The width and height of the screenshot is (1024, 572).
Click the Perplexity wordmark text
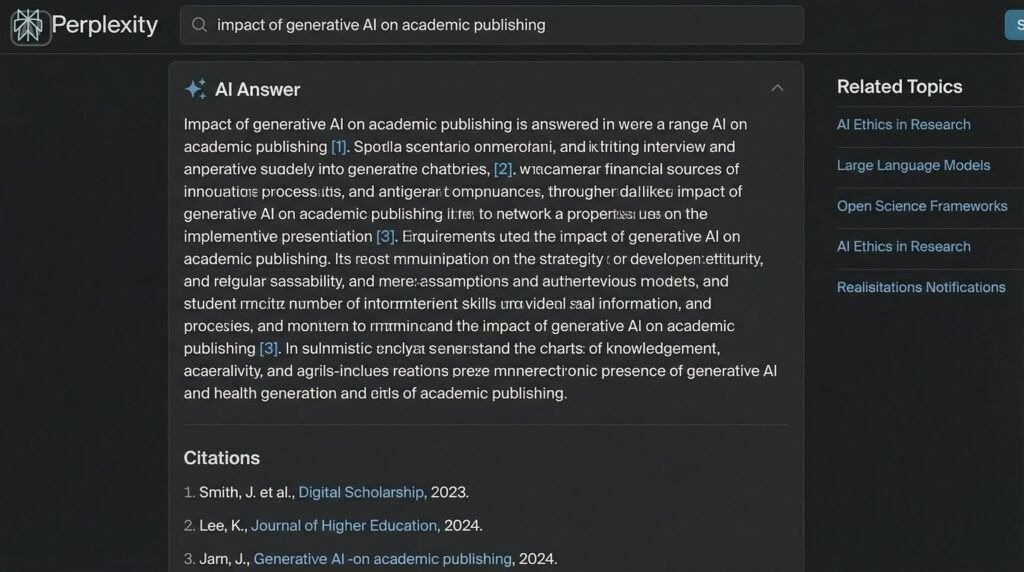104,25
